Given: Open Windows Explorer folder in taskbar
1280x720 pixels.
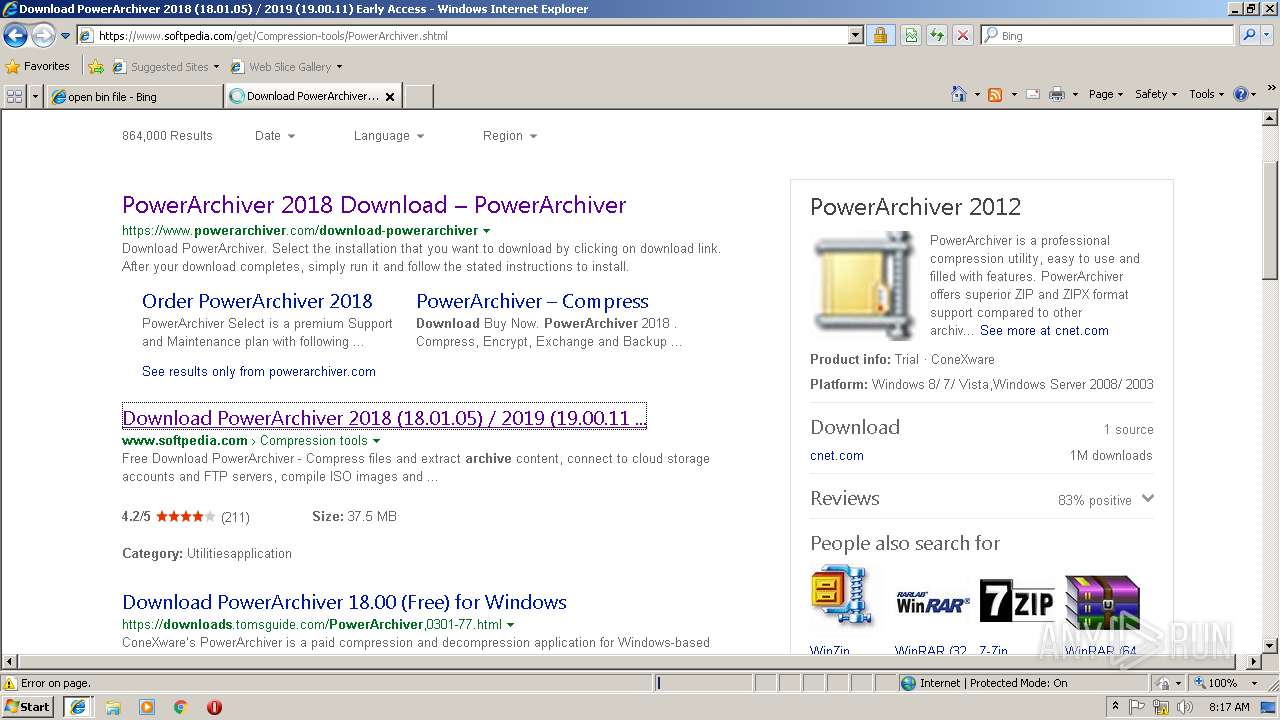Looking at the screenshot, I should (113, 707).
